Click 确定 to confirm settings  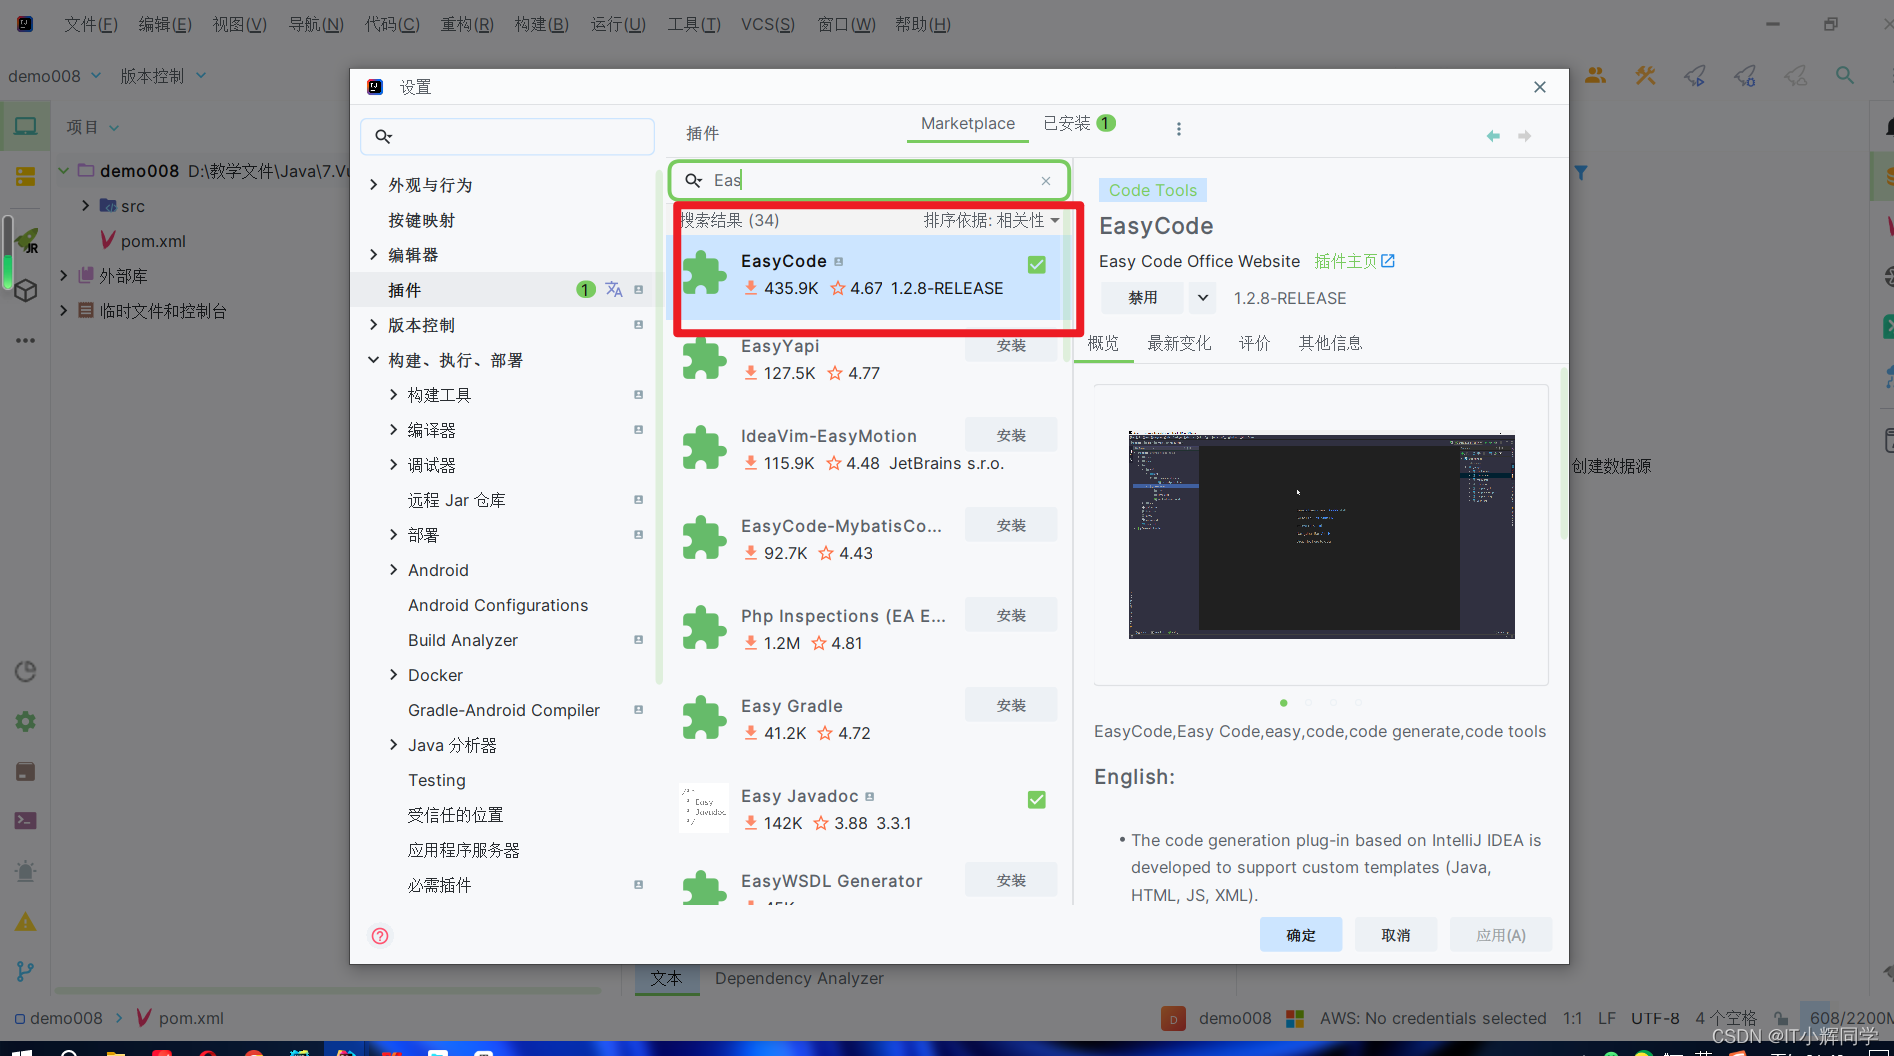(1301, 935)
